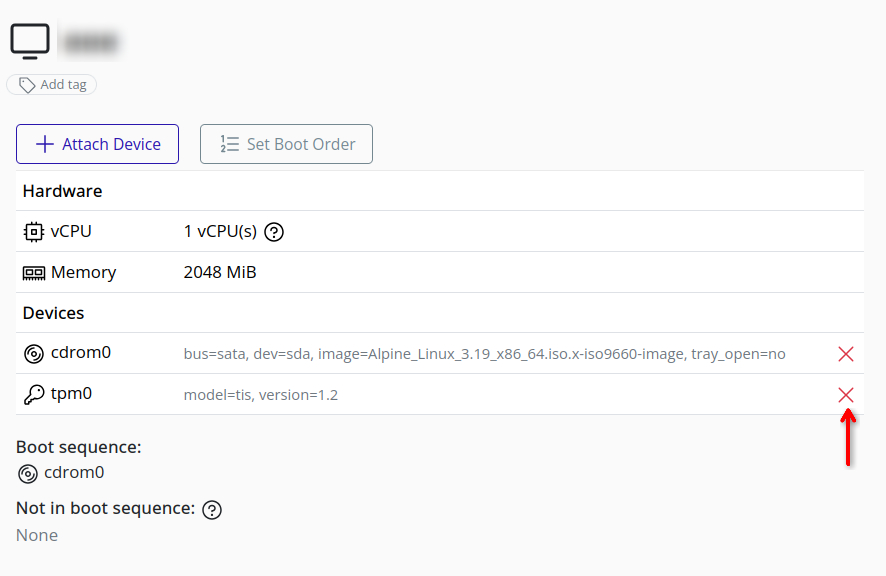Click the tpm0 device name
The height and width of the screenshot is (576, 886).
71,393
